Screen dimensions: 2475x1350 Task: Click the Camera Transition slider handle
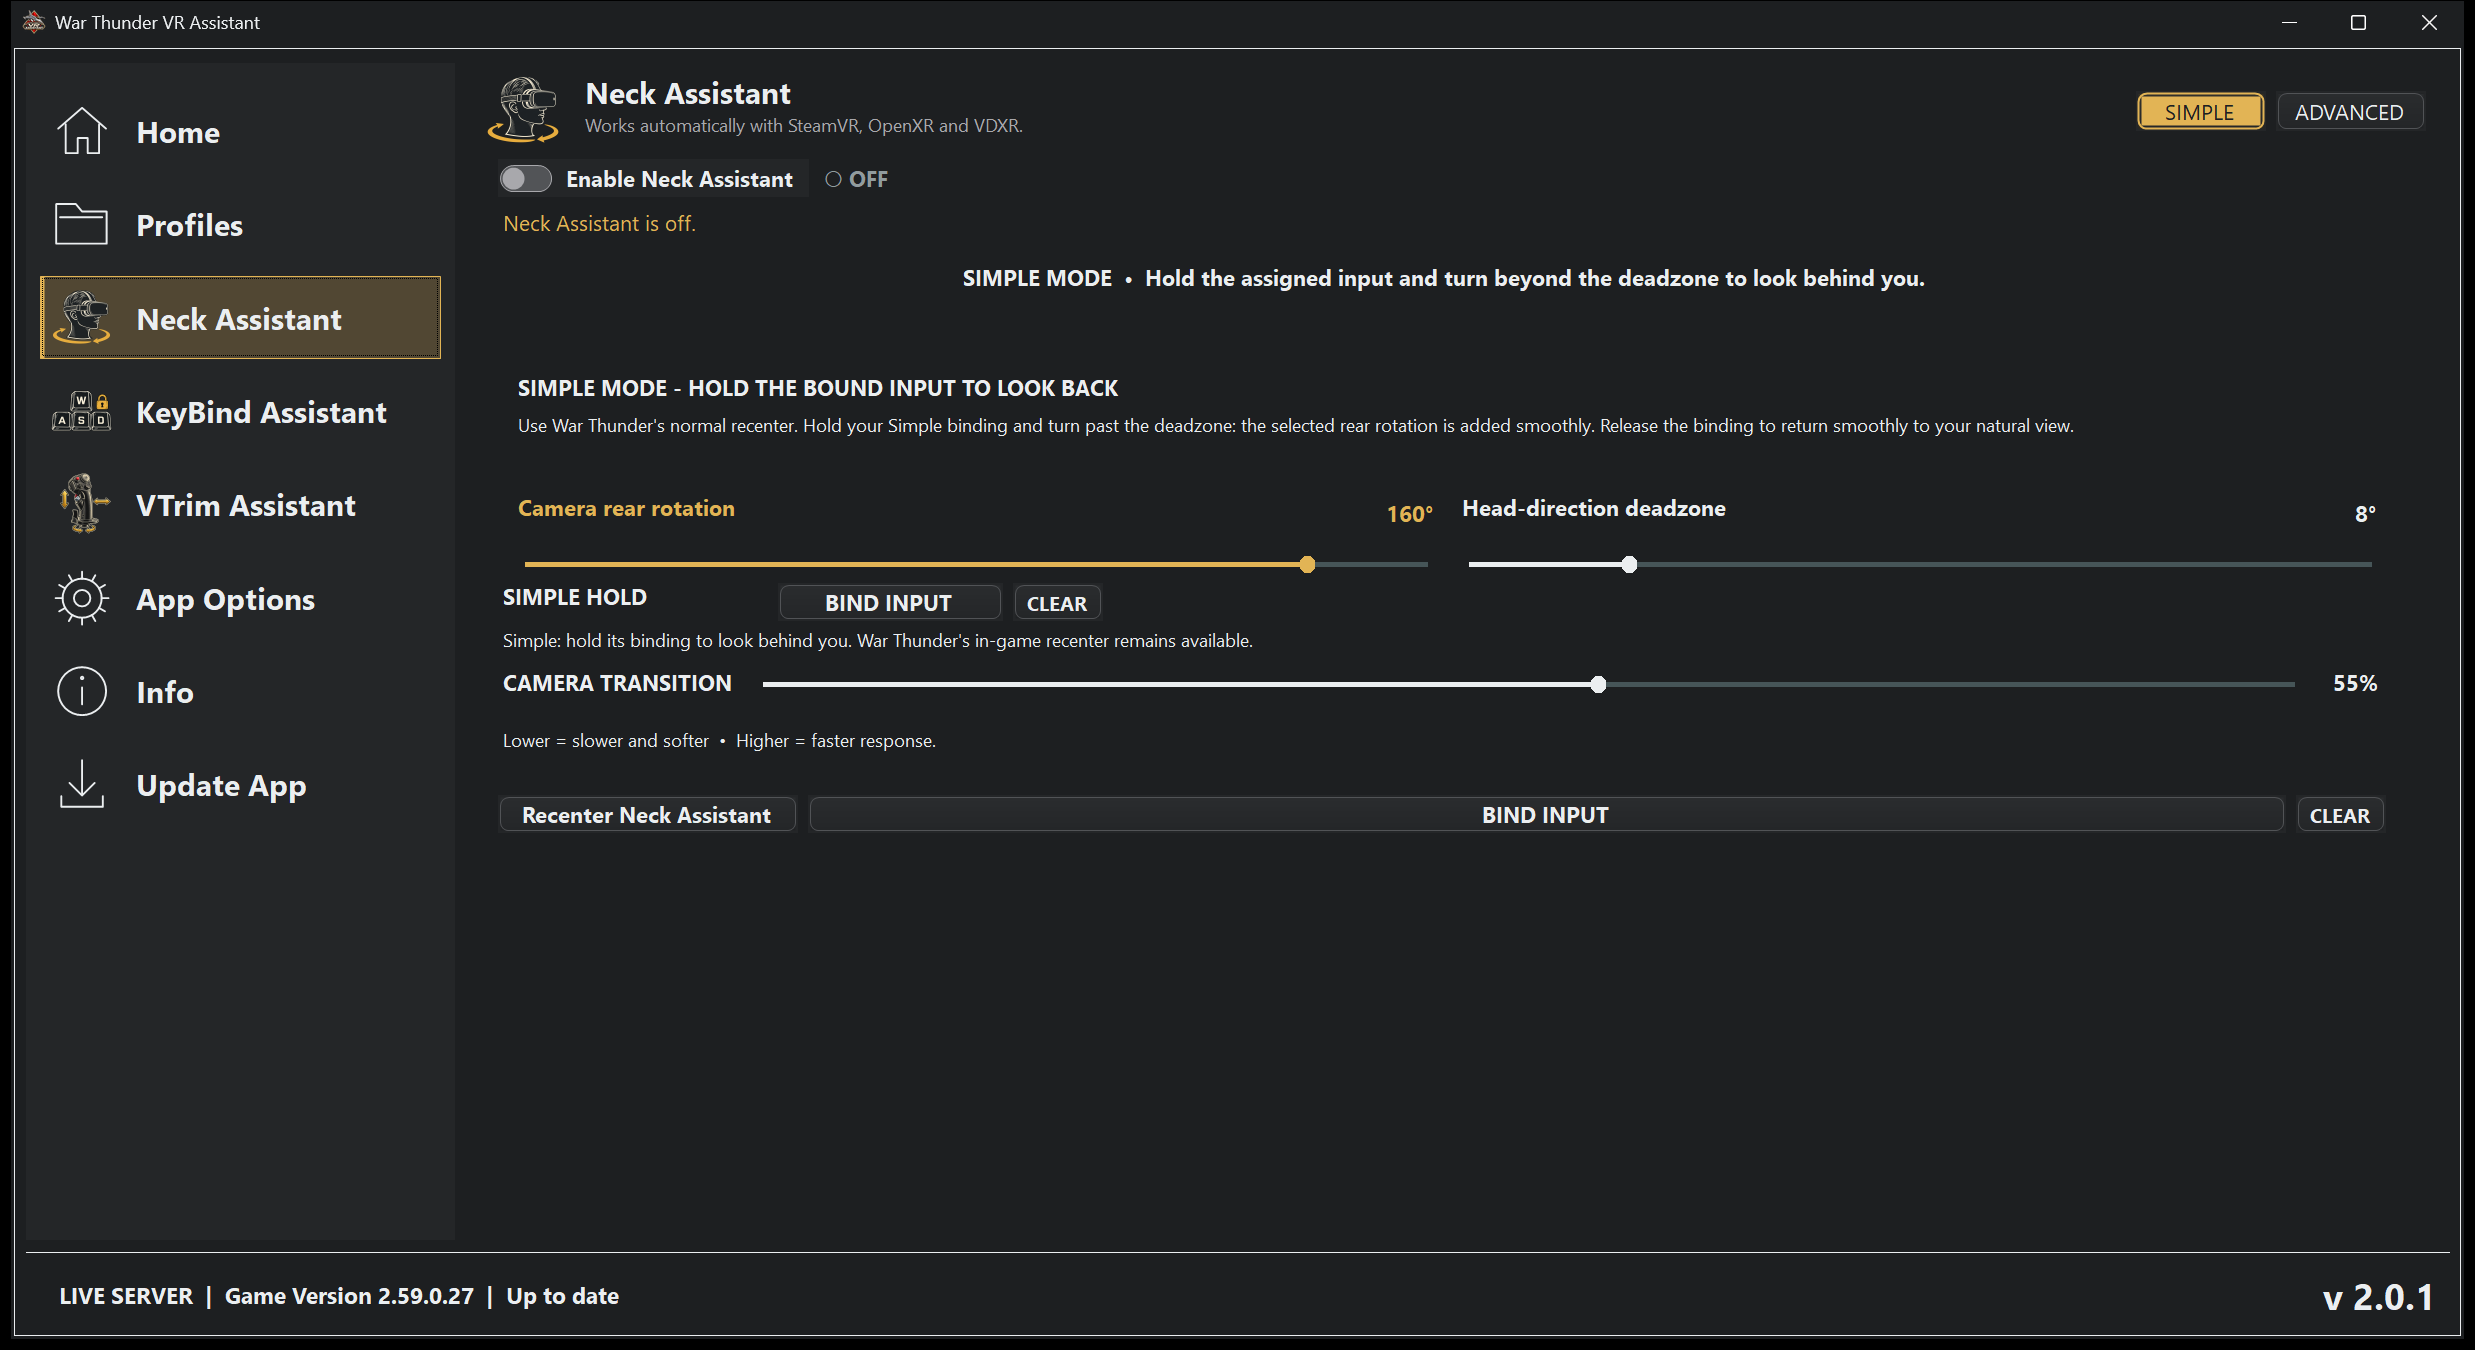[1598, 684]
